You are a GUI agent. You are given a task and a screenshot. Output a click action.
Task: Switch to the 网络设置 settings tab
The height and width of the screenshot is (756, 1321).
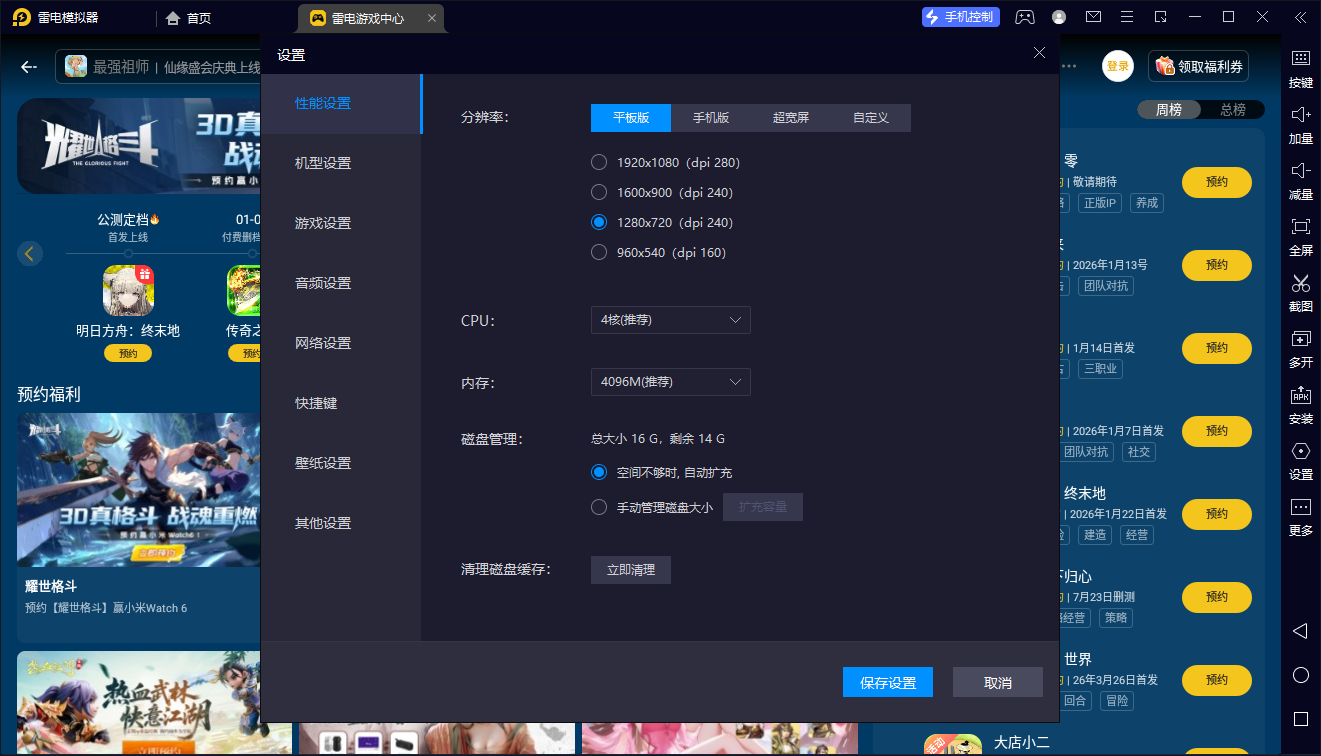click(341, 343)
